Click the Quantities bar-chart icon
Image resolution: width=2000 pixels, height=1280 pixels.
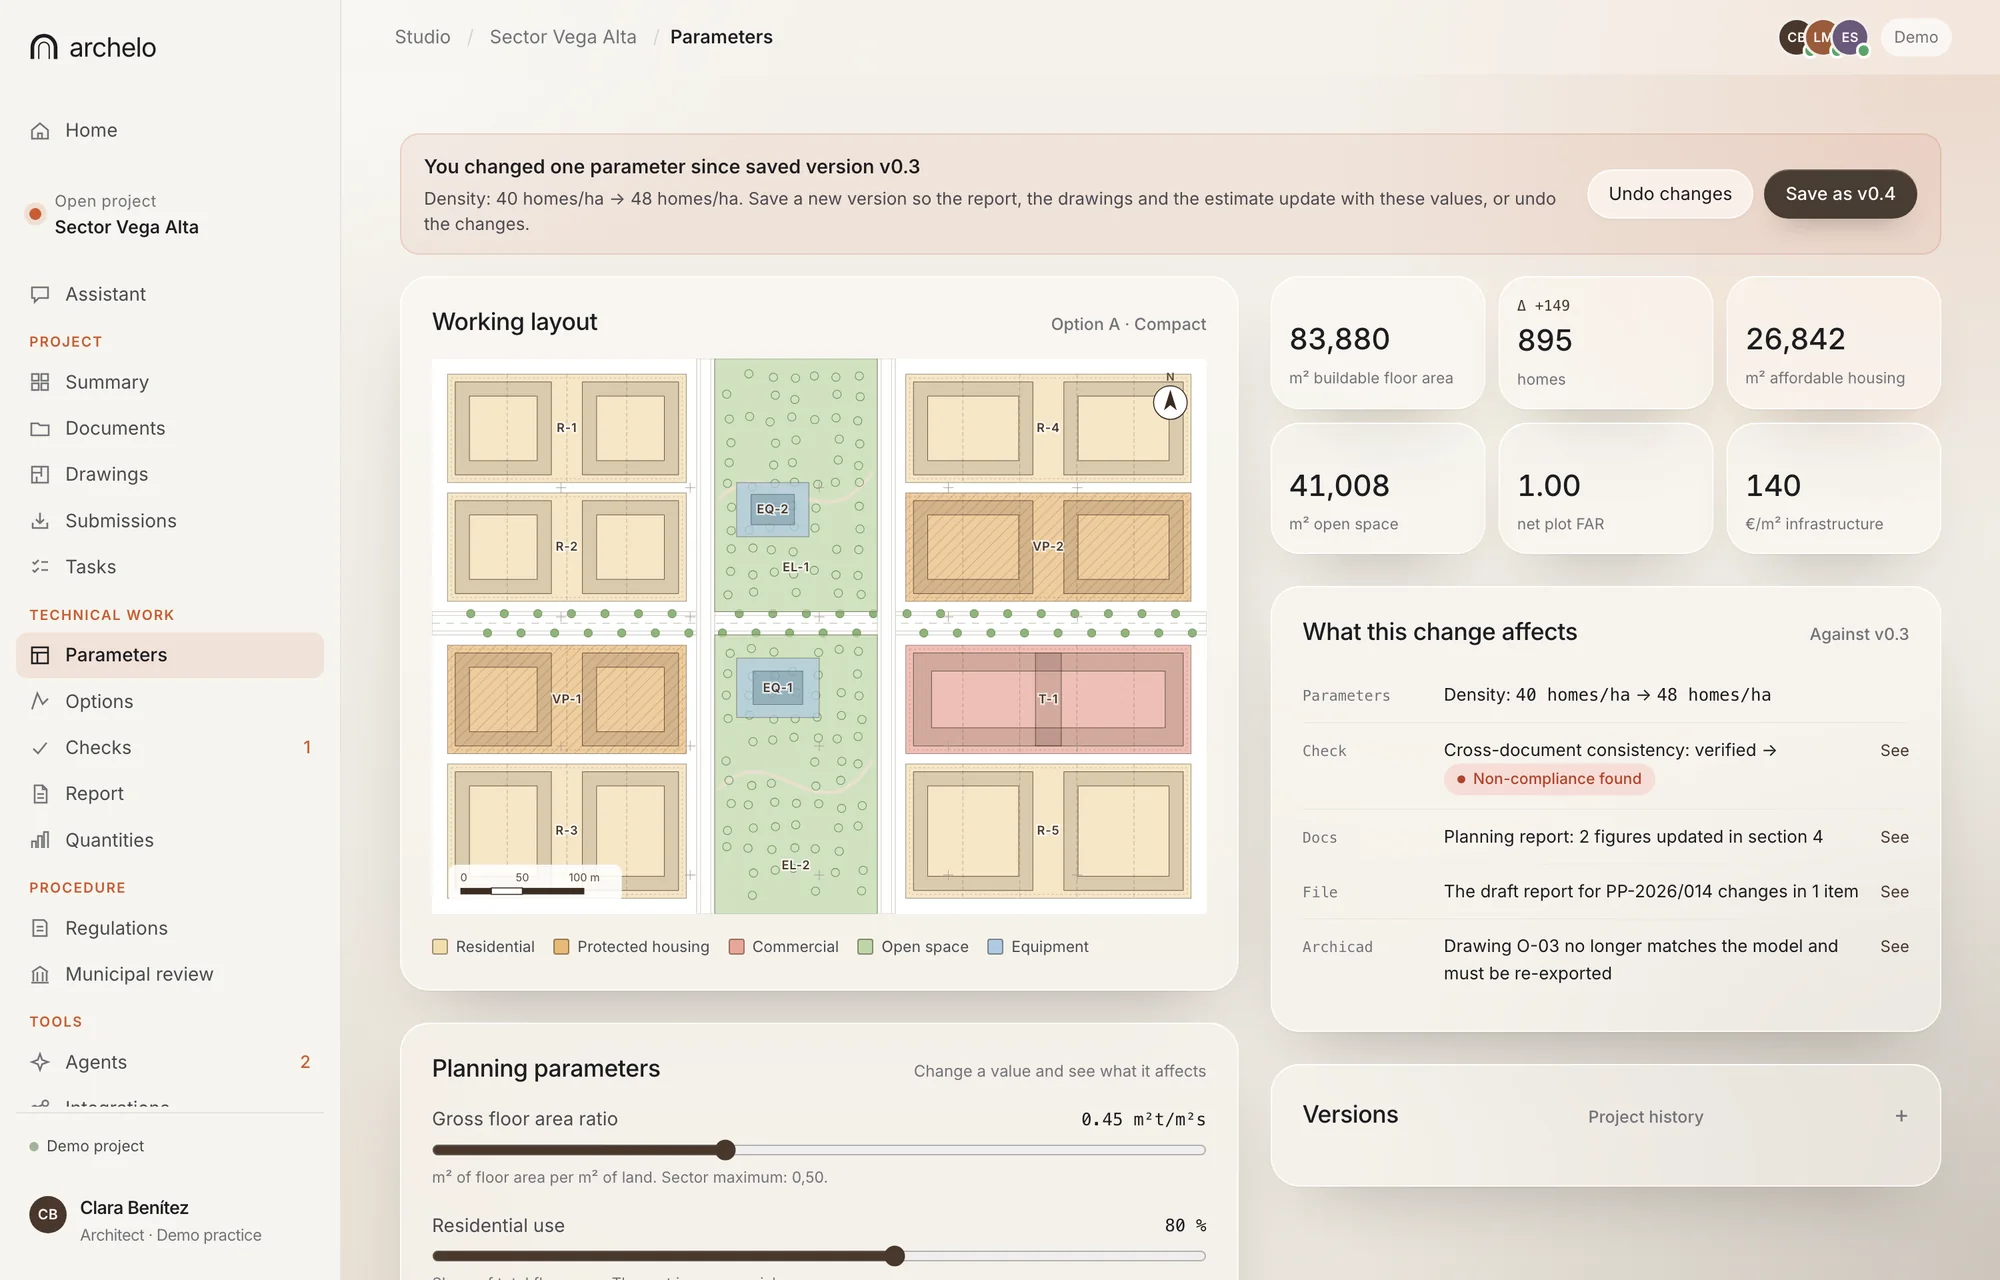pyautogui.click(x=40, y=840)
